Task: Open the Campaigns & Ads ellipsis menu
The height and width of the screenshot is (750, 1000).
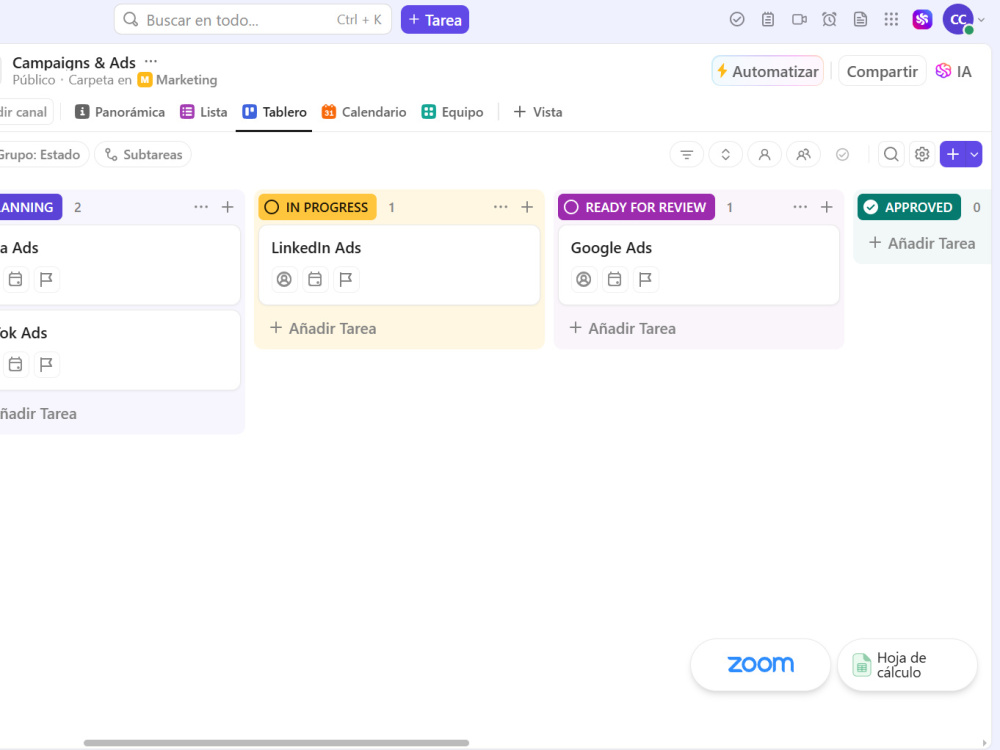Action: tap(151, 62)
